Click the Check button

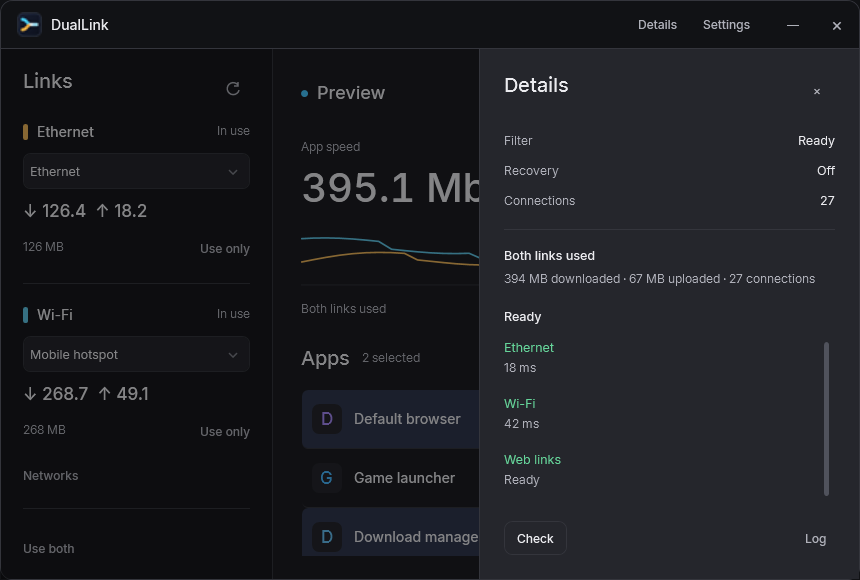click(x=535, y=538)
